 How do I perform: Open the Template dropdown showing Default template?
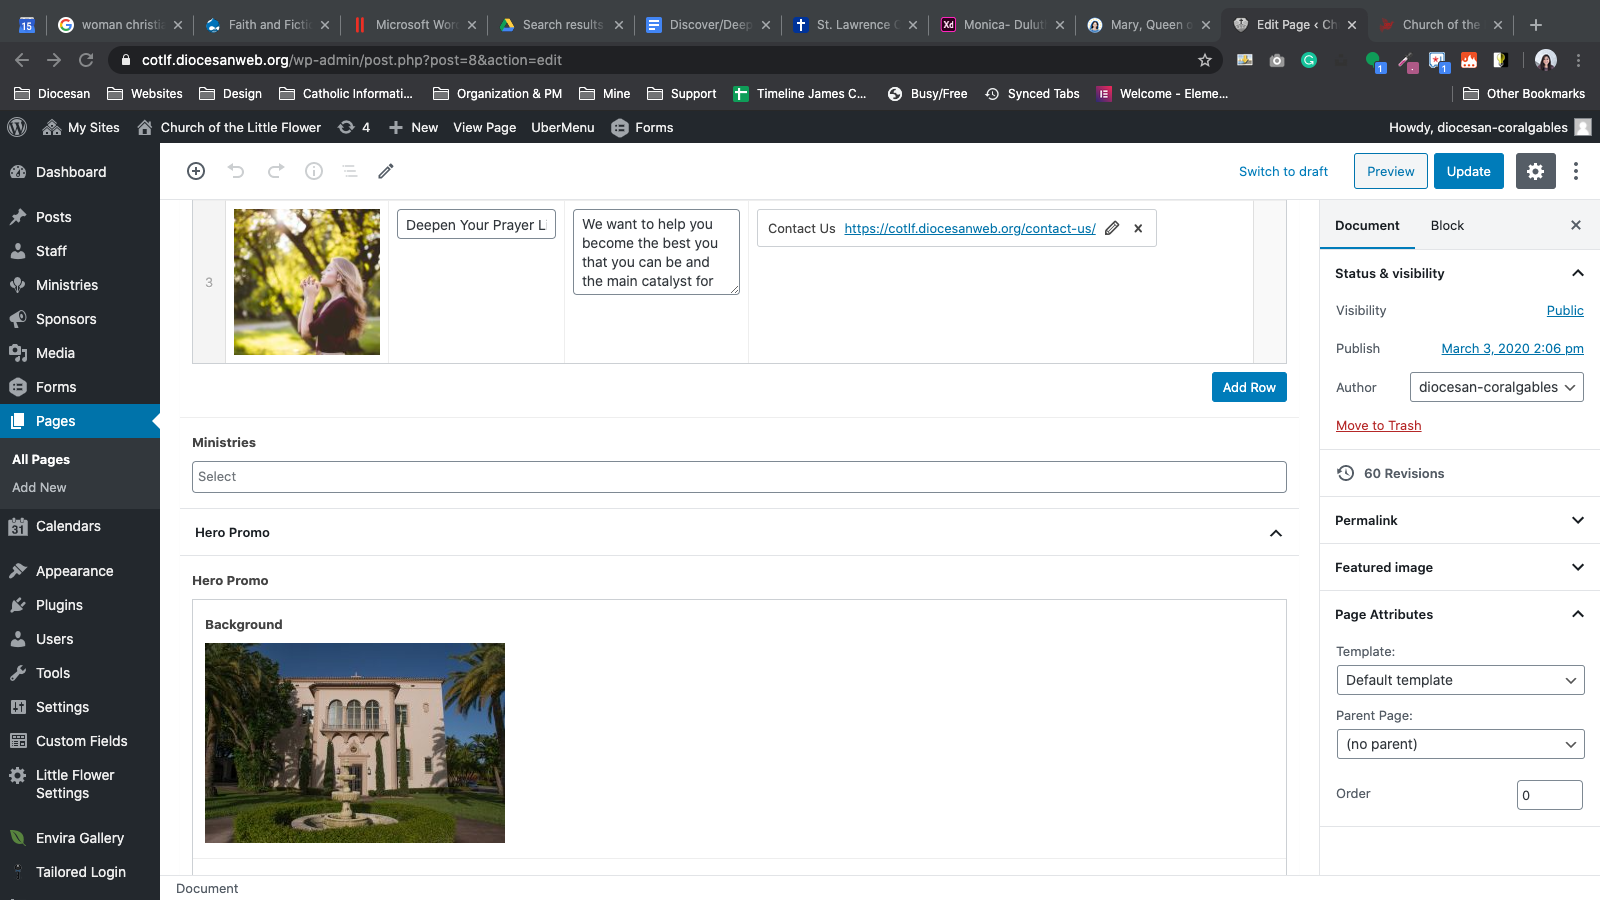coord(1460,680)
